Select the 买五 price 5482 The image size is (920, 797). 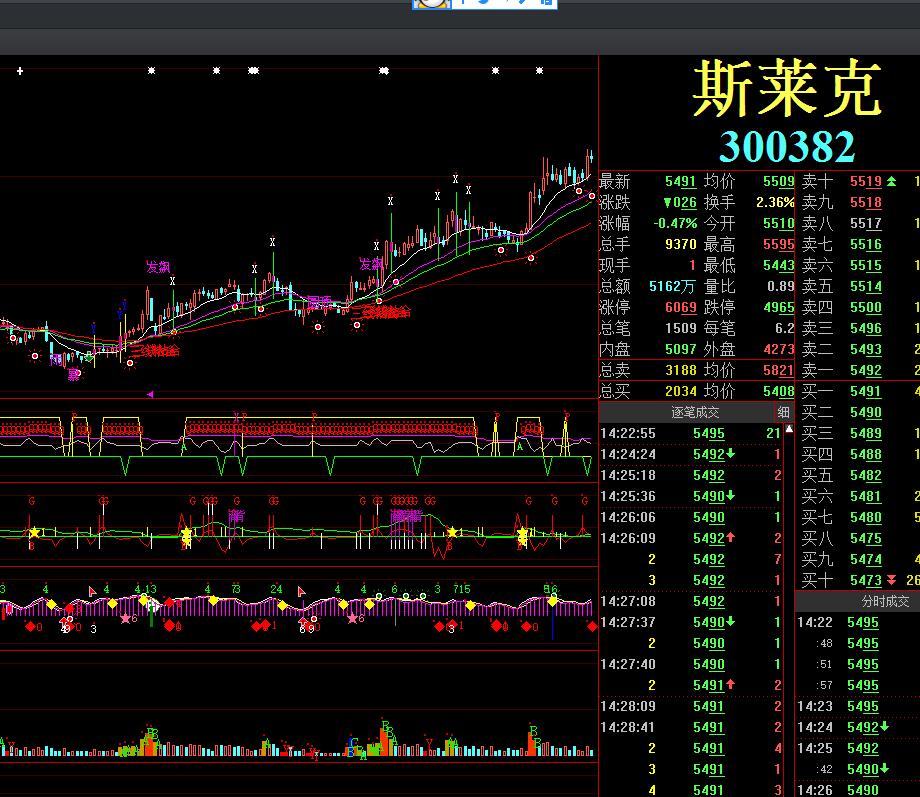865,475
